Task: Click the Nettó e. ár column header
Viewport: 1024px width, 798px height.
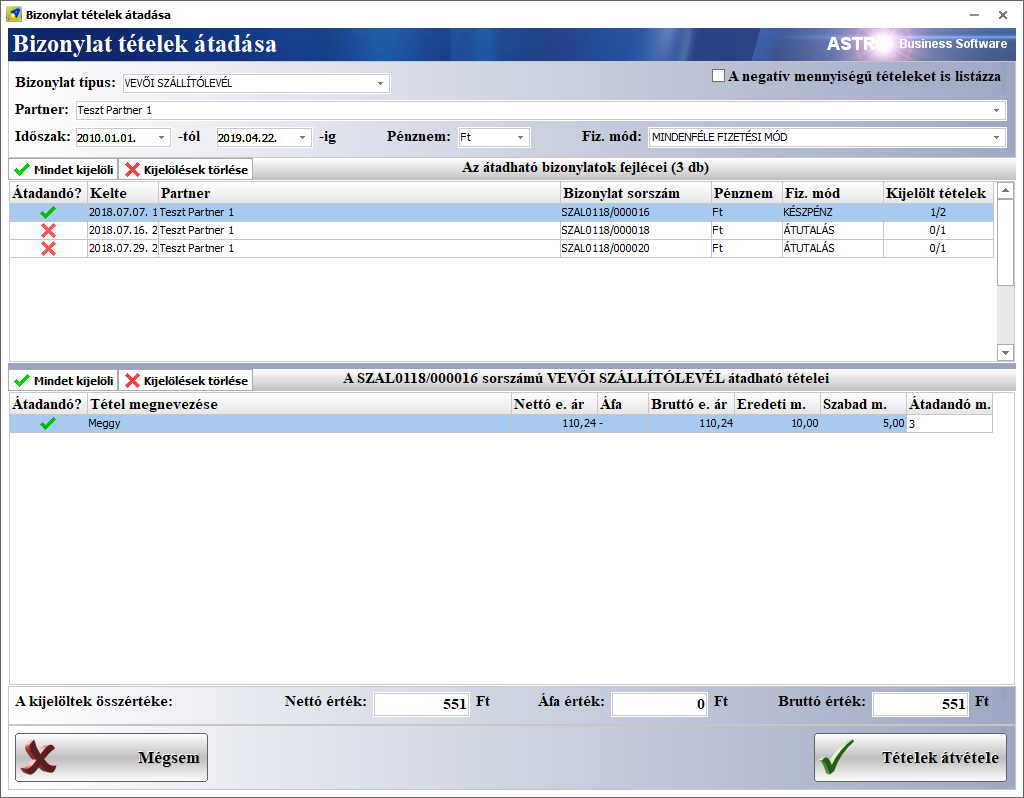Action: pos(554,404)
